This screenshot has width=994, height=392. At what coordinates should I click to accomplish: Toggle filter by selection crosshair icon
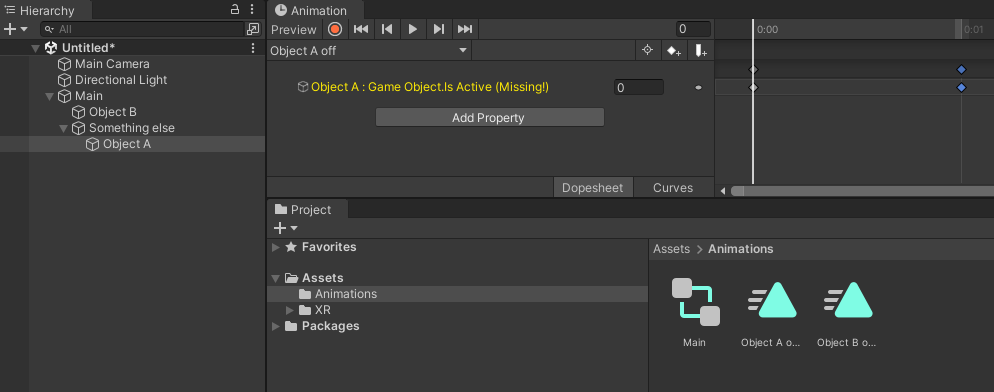coord(647,51)
